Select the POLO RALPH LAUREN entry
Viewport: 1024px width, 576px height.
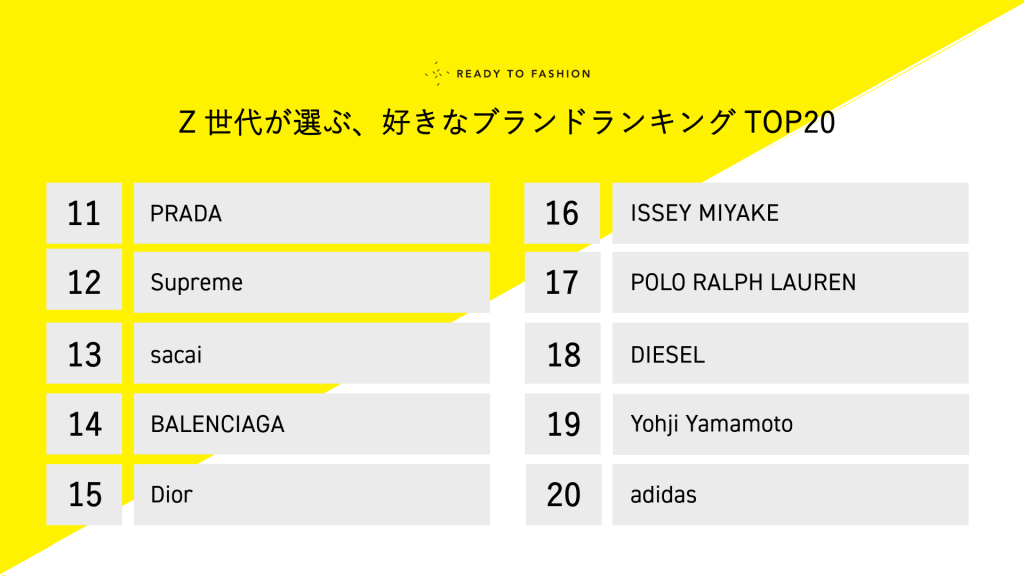pos(790,282)
